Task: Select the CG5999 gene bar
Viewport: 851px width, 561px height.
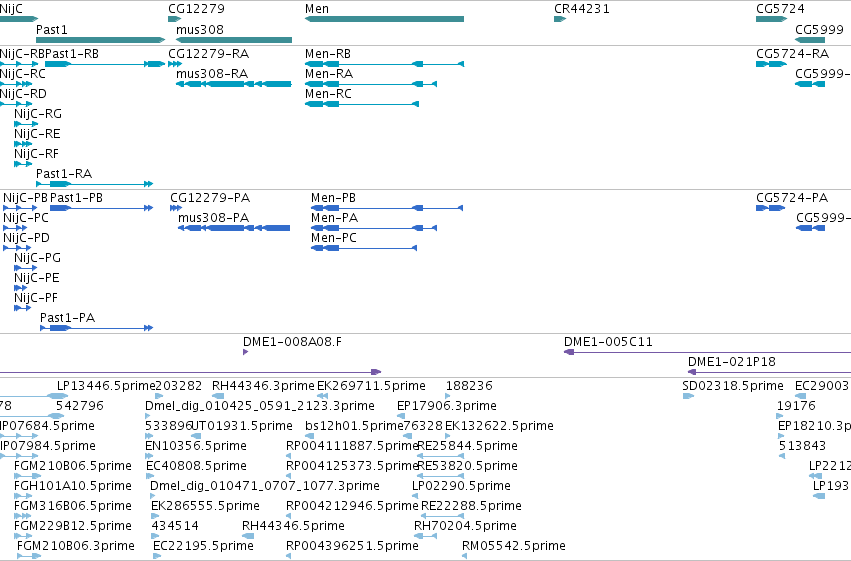Action: (810, 40)
